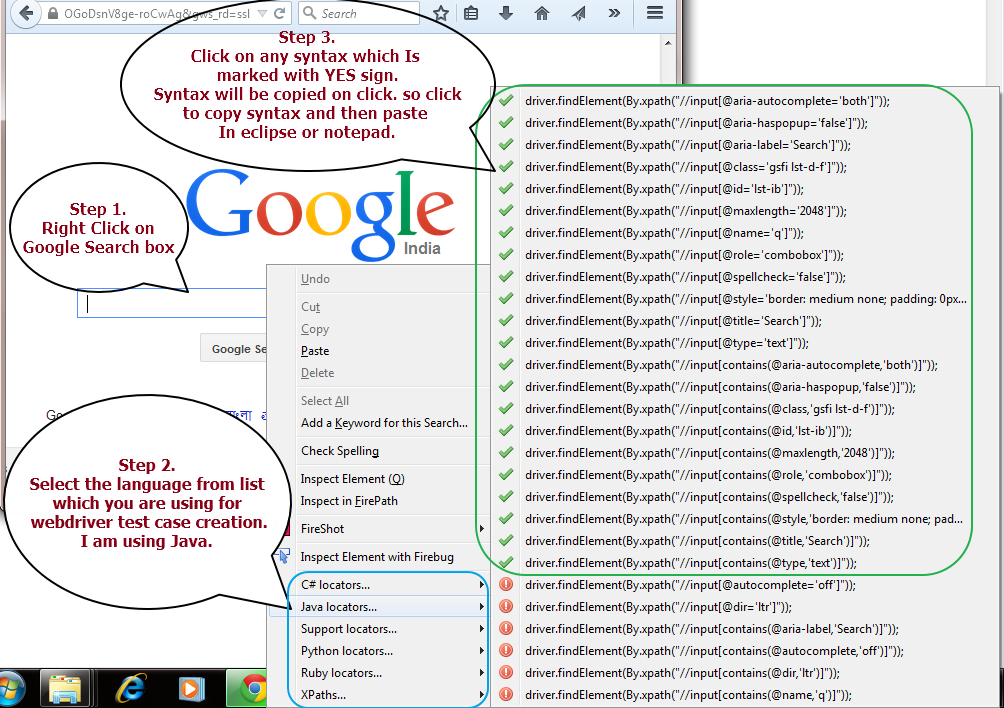Choose Delete in the context menu
Image resolution: width=1004 pixels, height=708 pixels.
(x=379, y=373)
